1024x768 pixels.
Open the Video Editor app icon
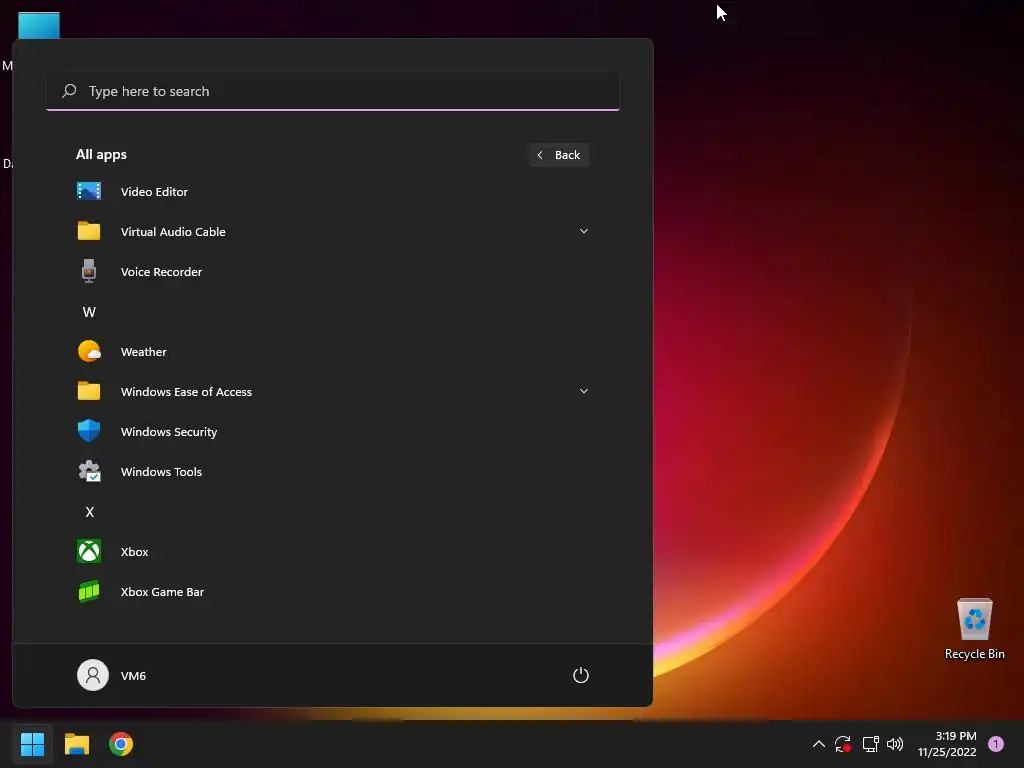click(89, 191)
